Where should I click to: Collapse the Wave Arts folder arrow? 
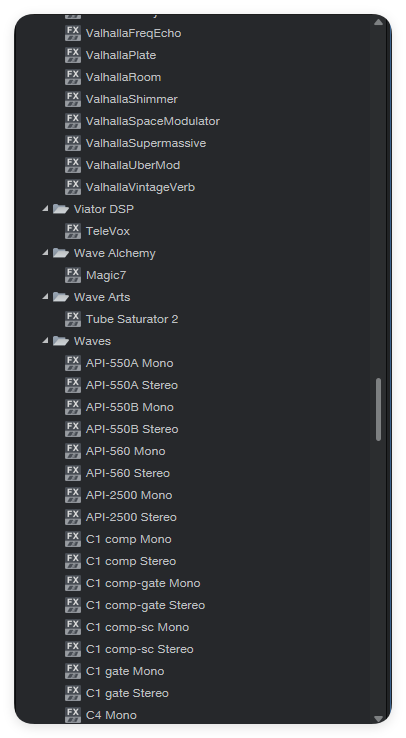tap(45, 297)
